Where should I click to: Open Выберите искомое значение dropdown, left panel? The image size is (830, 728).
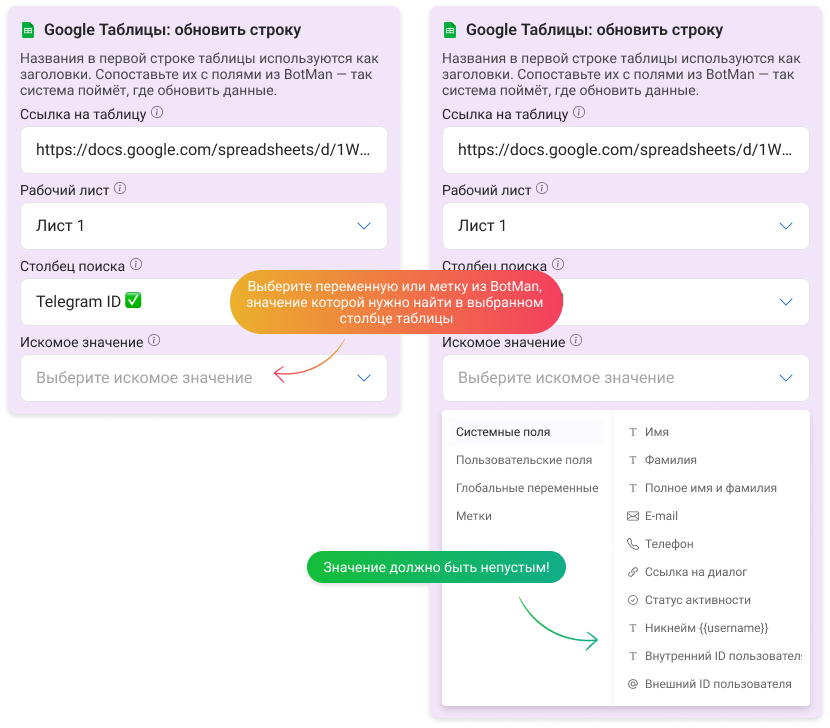(x=204, y=378)
